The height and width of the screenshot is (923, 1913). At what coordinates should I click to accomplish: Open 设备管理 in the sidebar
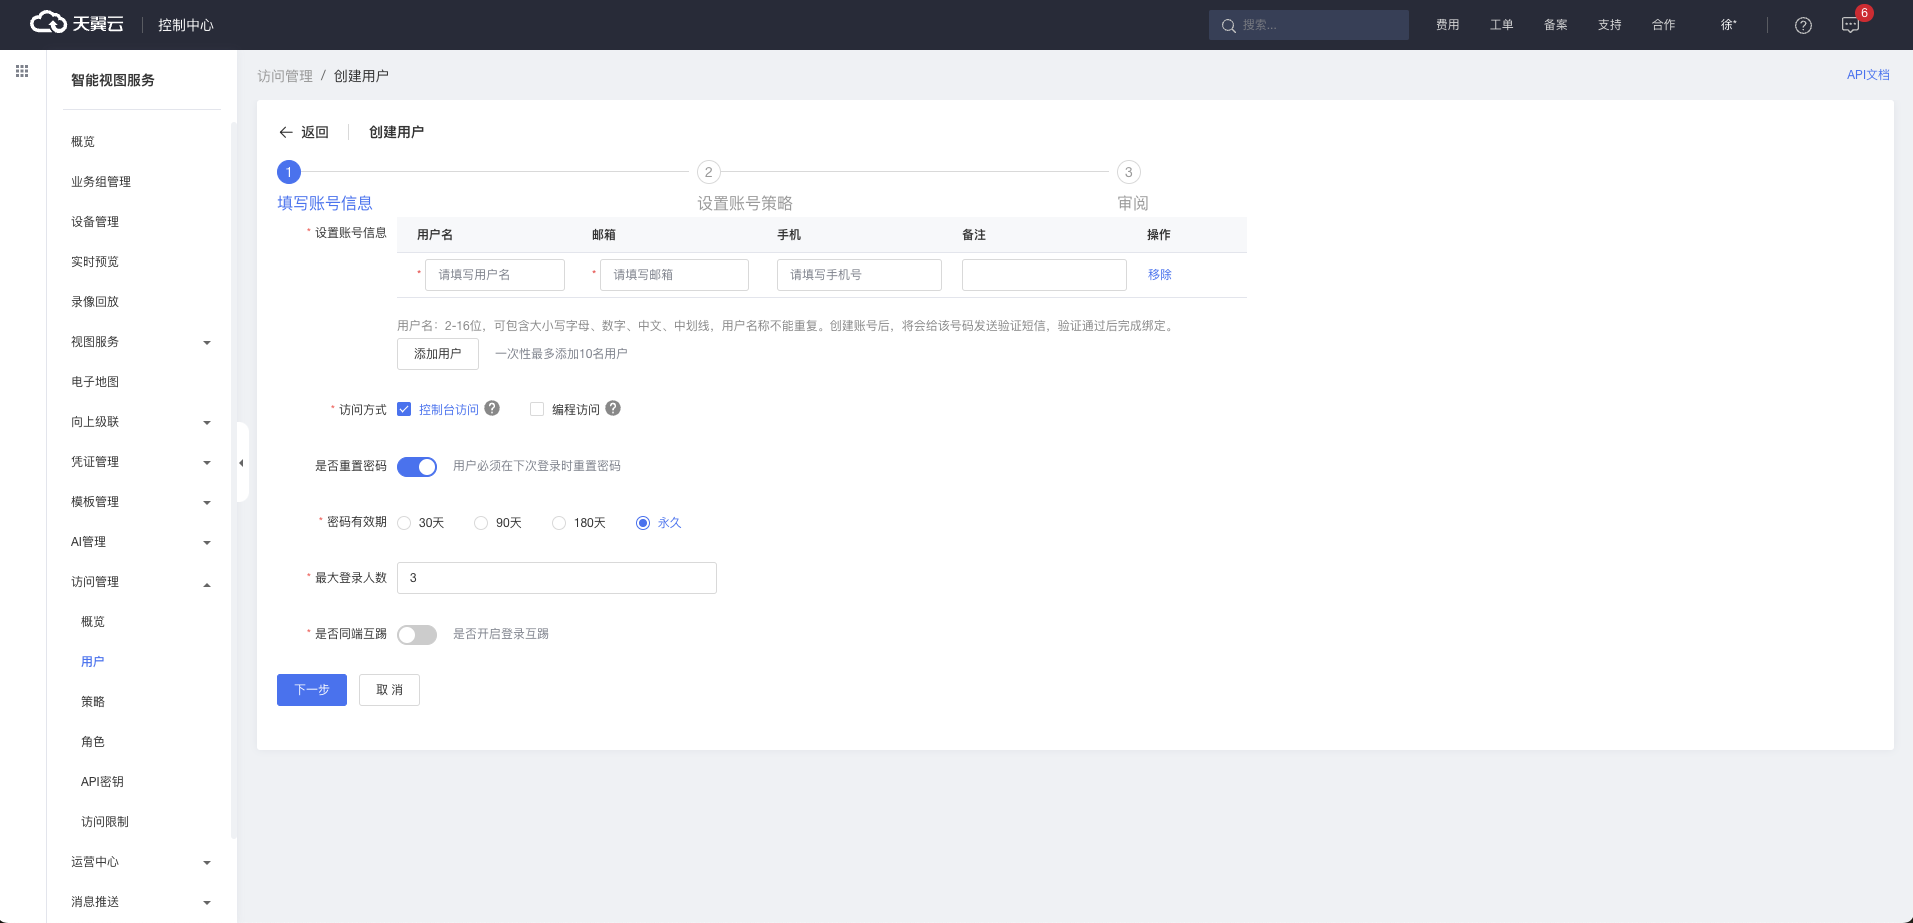coord(95,222)
